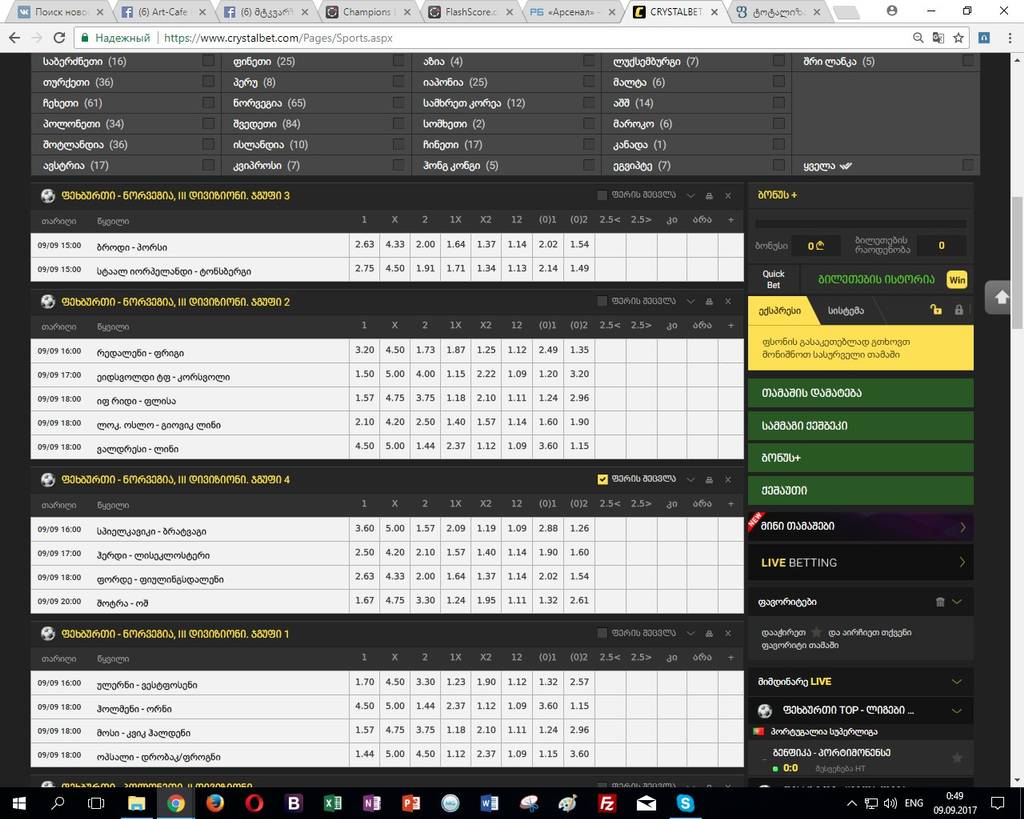Click the თამაშის დამატება button
Viewport: 1024px width, 819px height.
click(x=861, y=393)
